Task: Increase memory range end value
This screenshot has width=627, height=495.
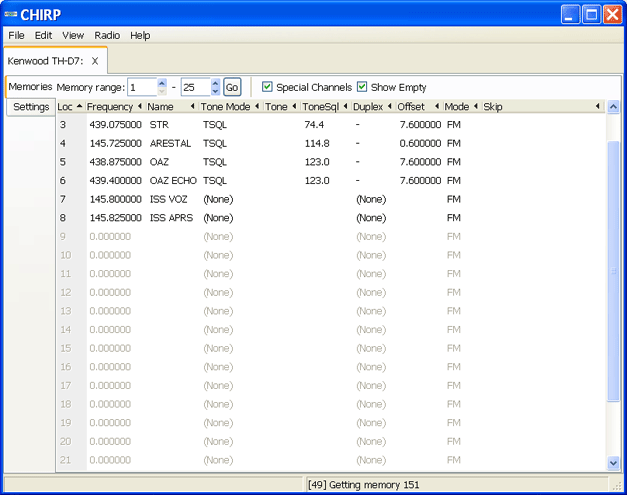Action: tap(215, 83)
